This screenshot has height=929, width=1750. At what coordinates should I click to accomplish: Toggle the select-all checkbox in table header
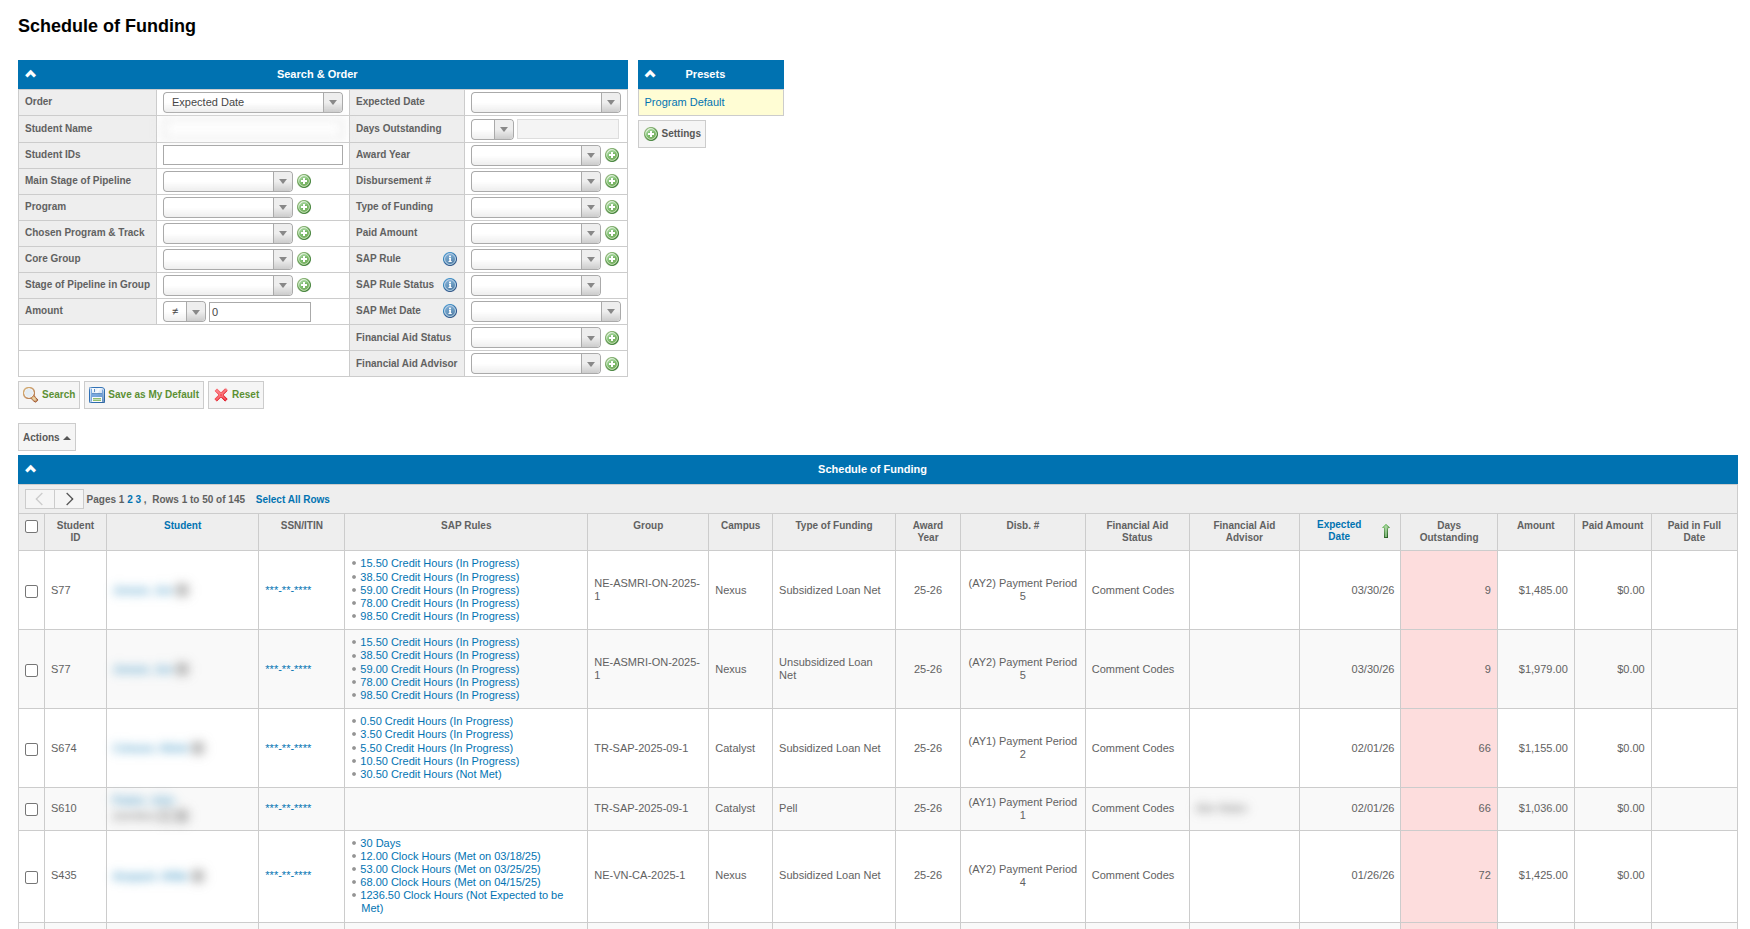point(31,526)
